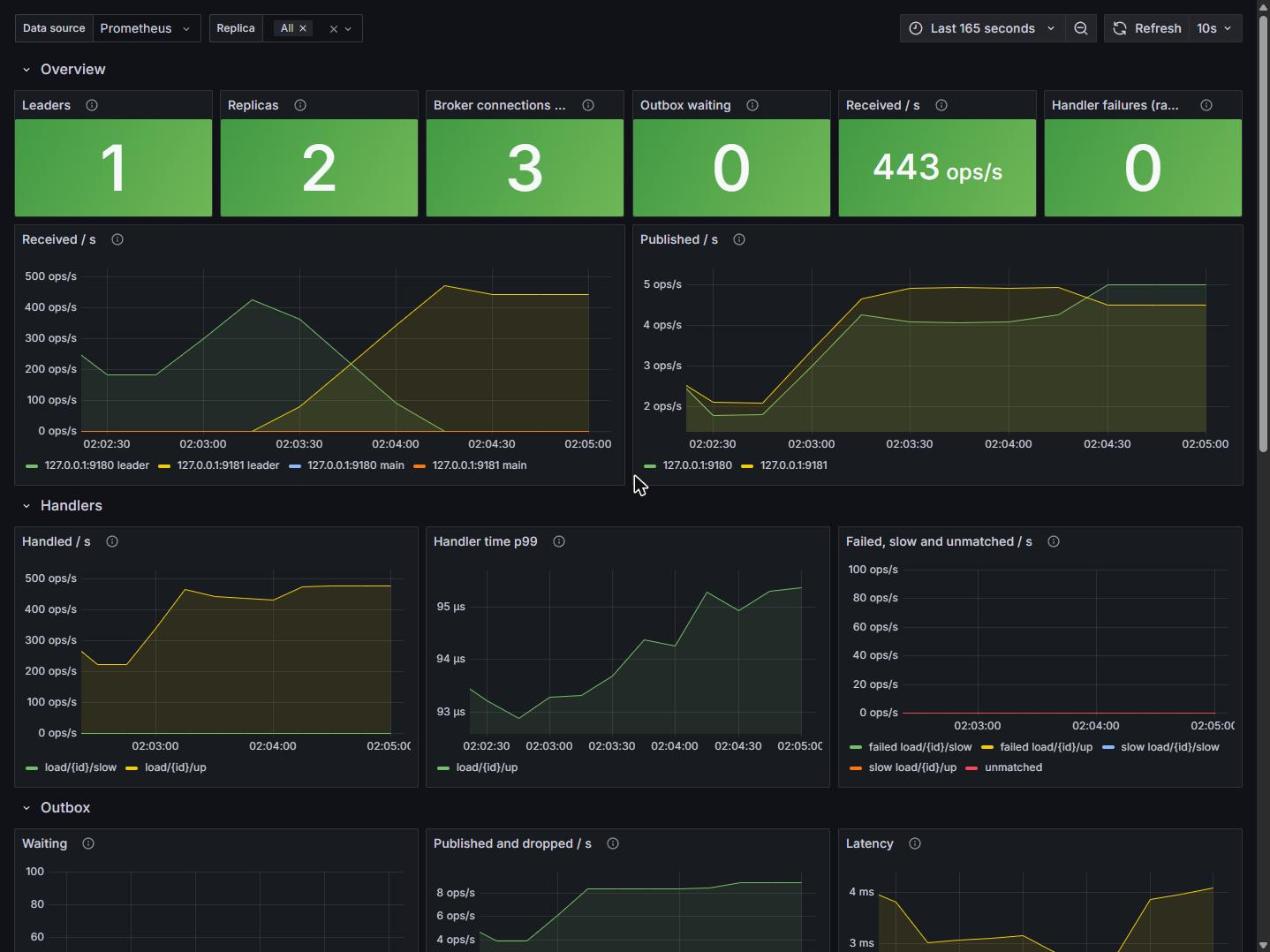The image size is (1270, 952).
Task: Toggle load/{id}/up series in Handled legend
Action: (x=175, y=767)
